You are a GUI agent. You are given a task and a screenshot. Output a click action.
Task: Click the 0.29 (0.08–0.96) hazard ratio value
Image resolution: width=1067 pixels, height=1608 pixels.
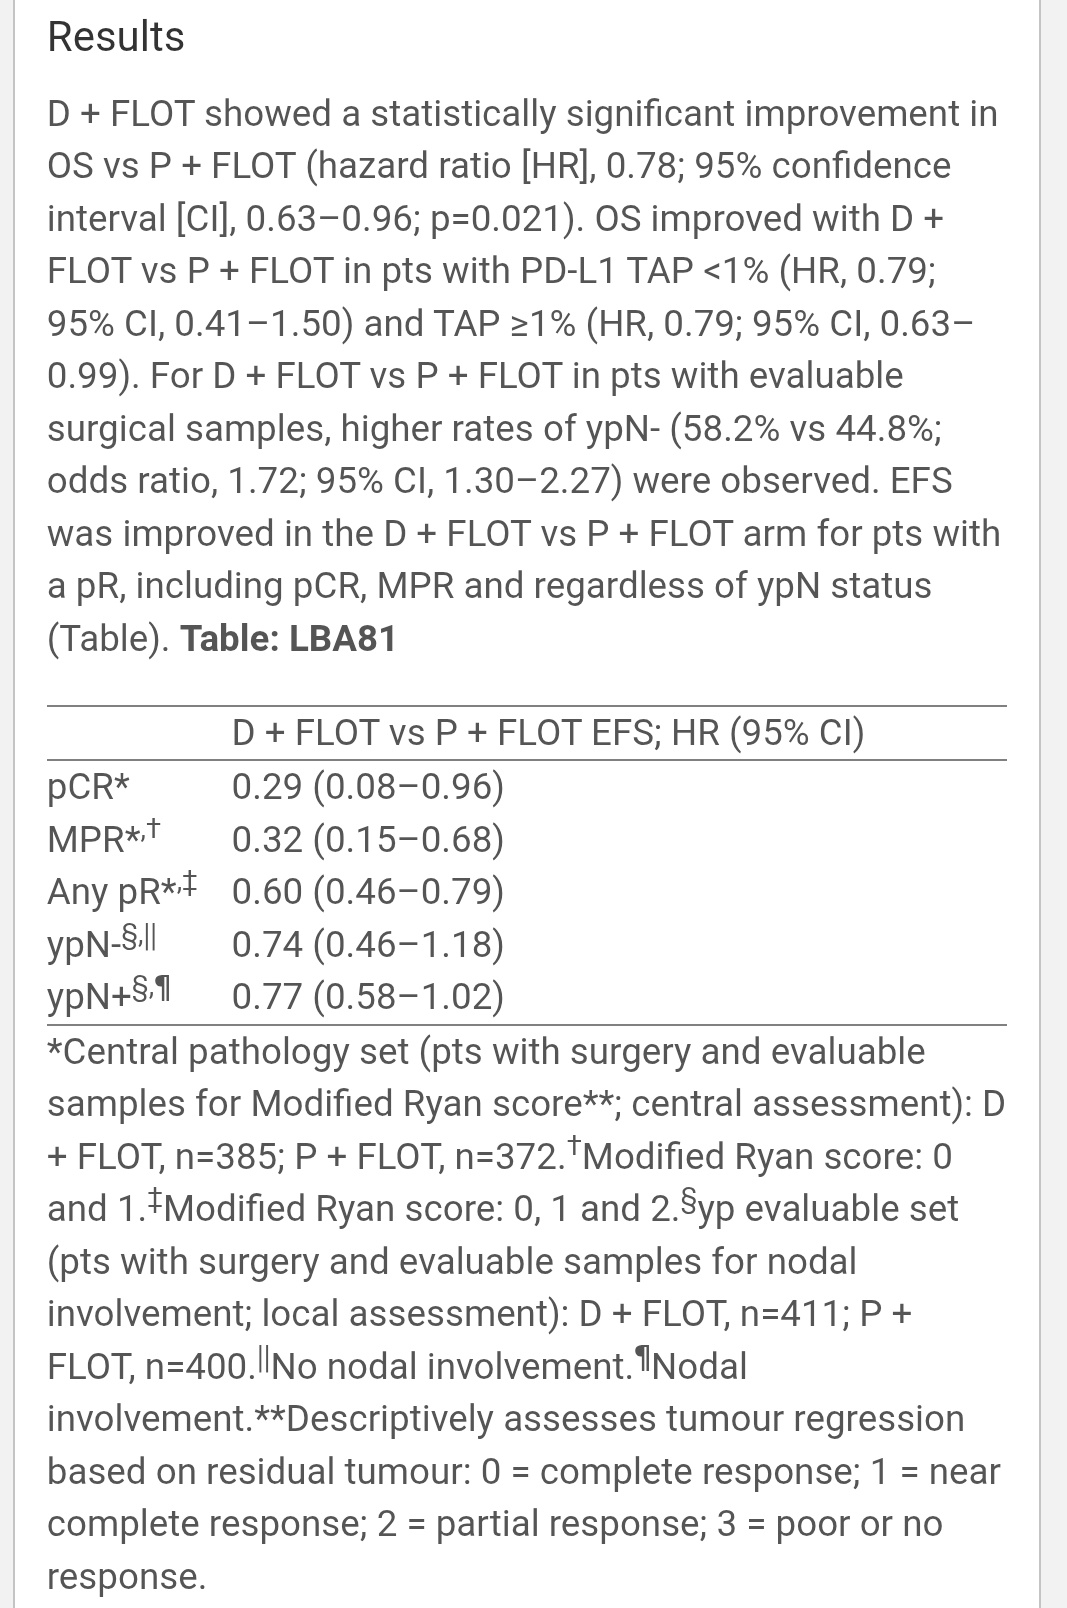click(x=367, y=787)
